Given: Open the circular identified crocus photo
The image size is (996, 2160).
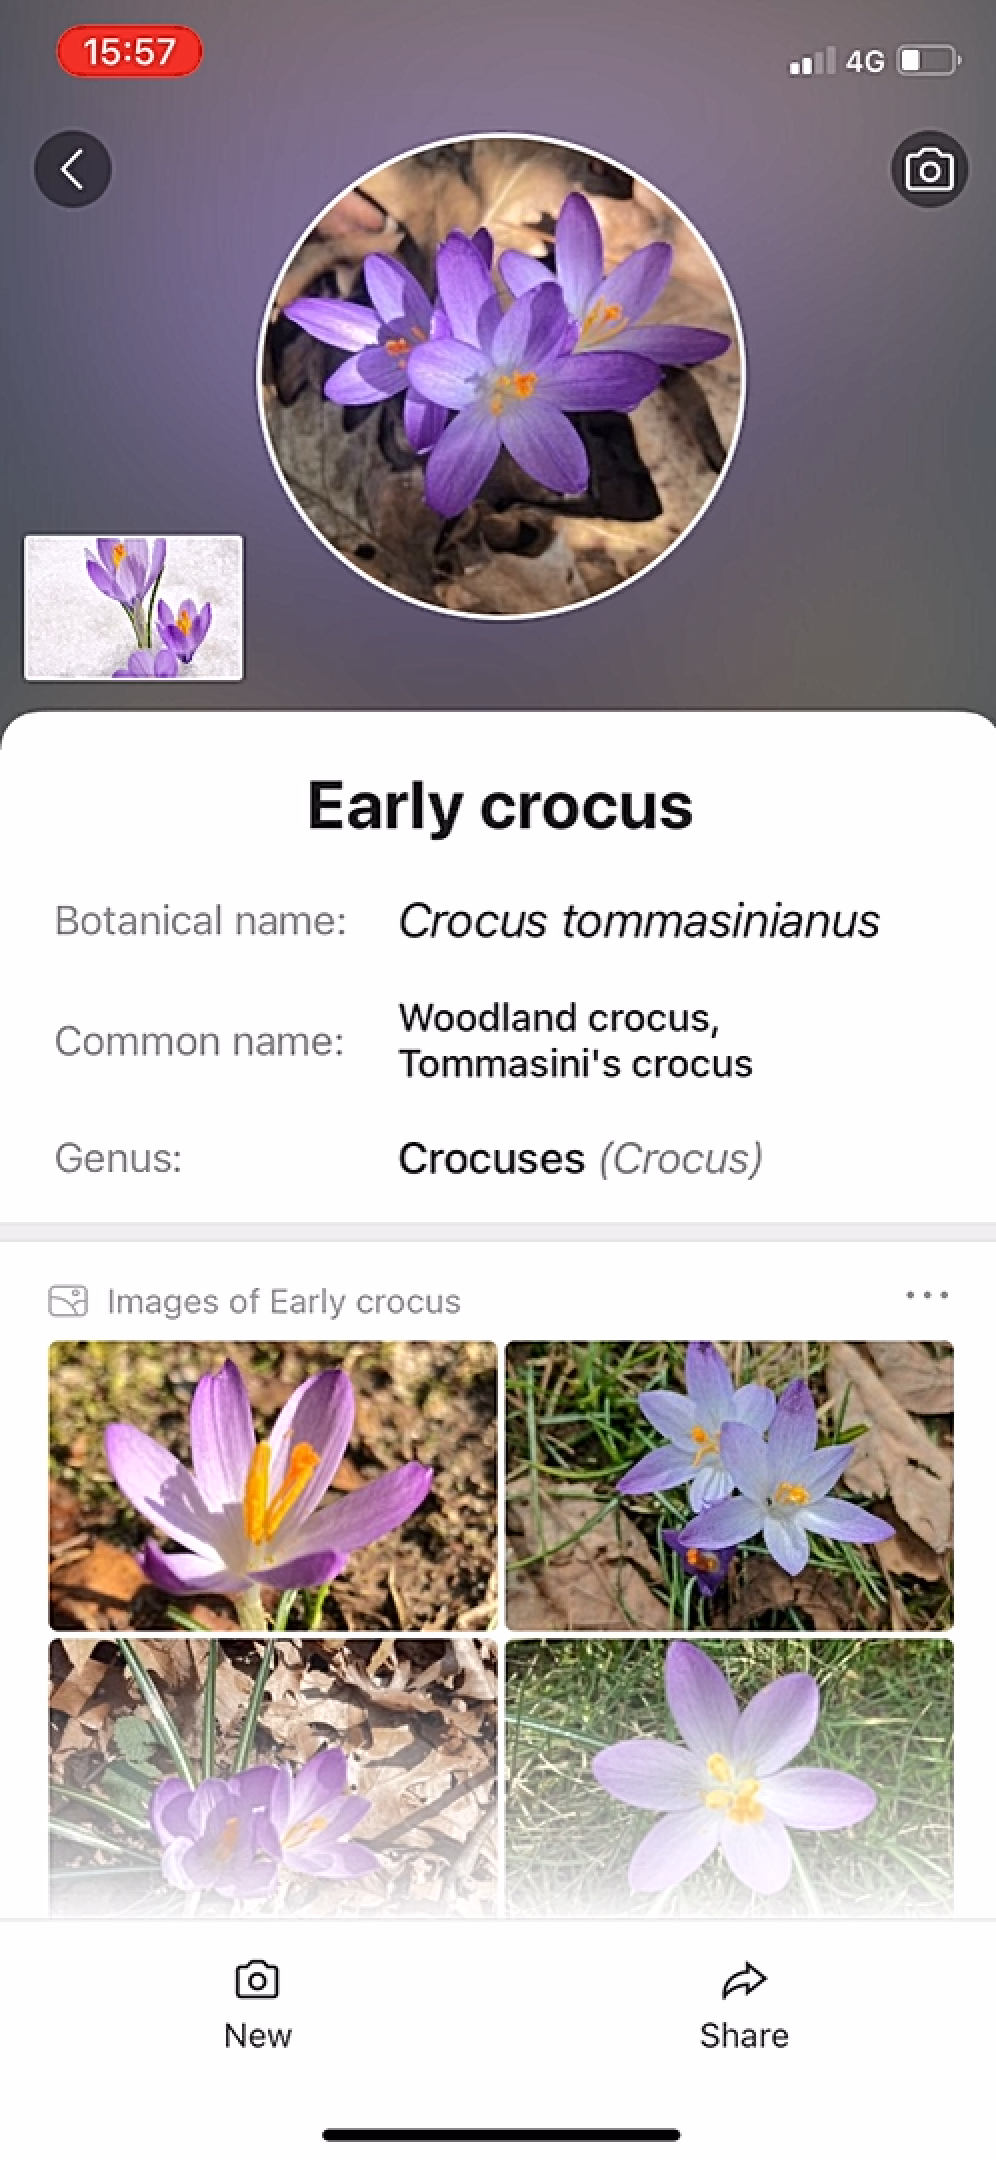Looking at the screenshot, I should 501,376.
